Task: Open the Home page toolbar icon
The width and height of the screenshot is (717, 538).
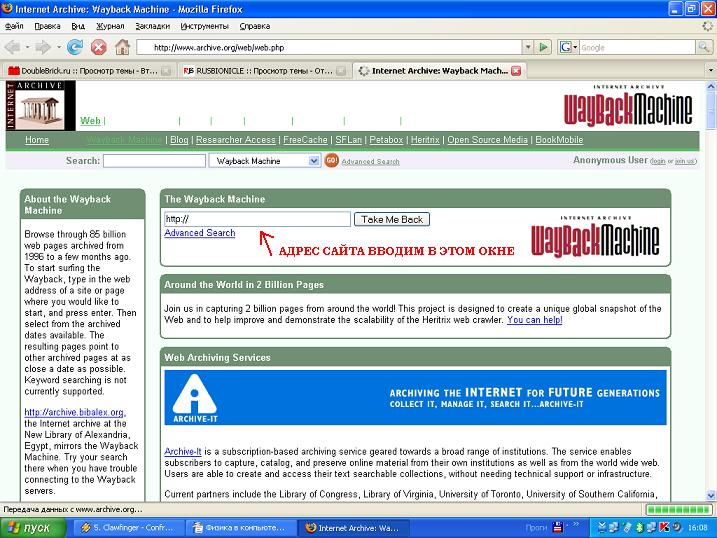Action: 122,47
